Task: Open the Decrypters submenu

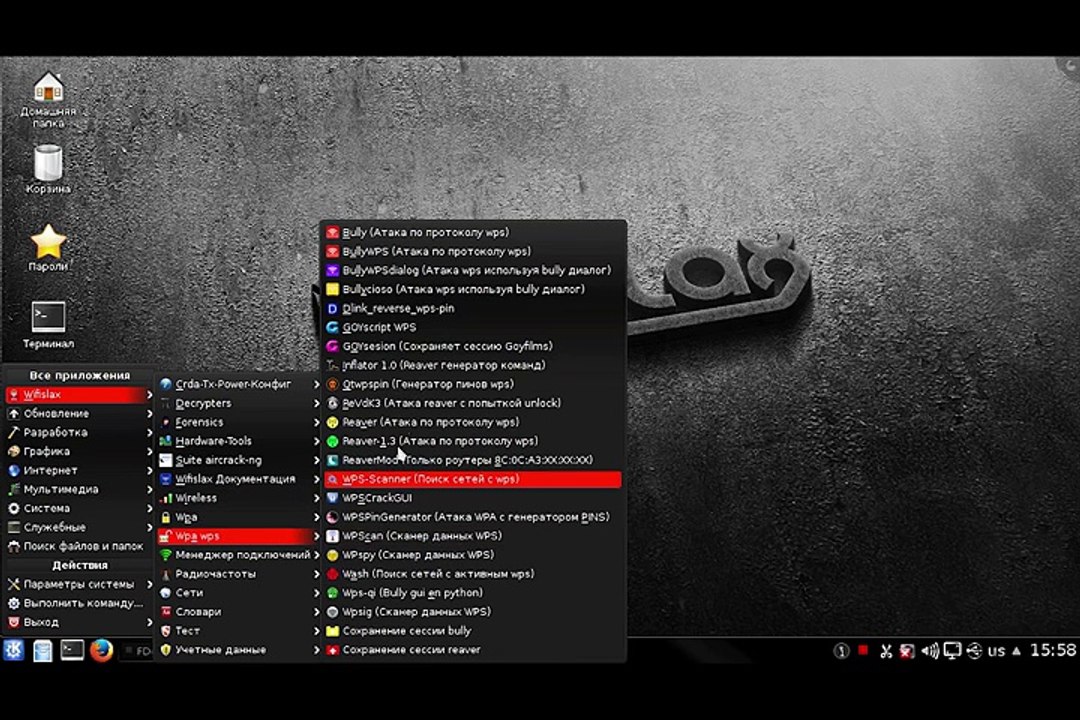Action: point(239,403)
